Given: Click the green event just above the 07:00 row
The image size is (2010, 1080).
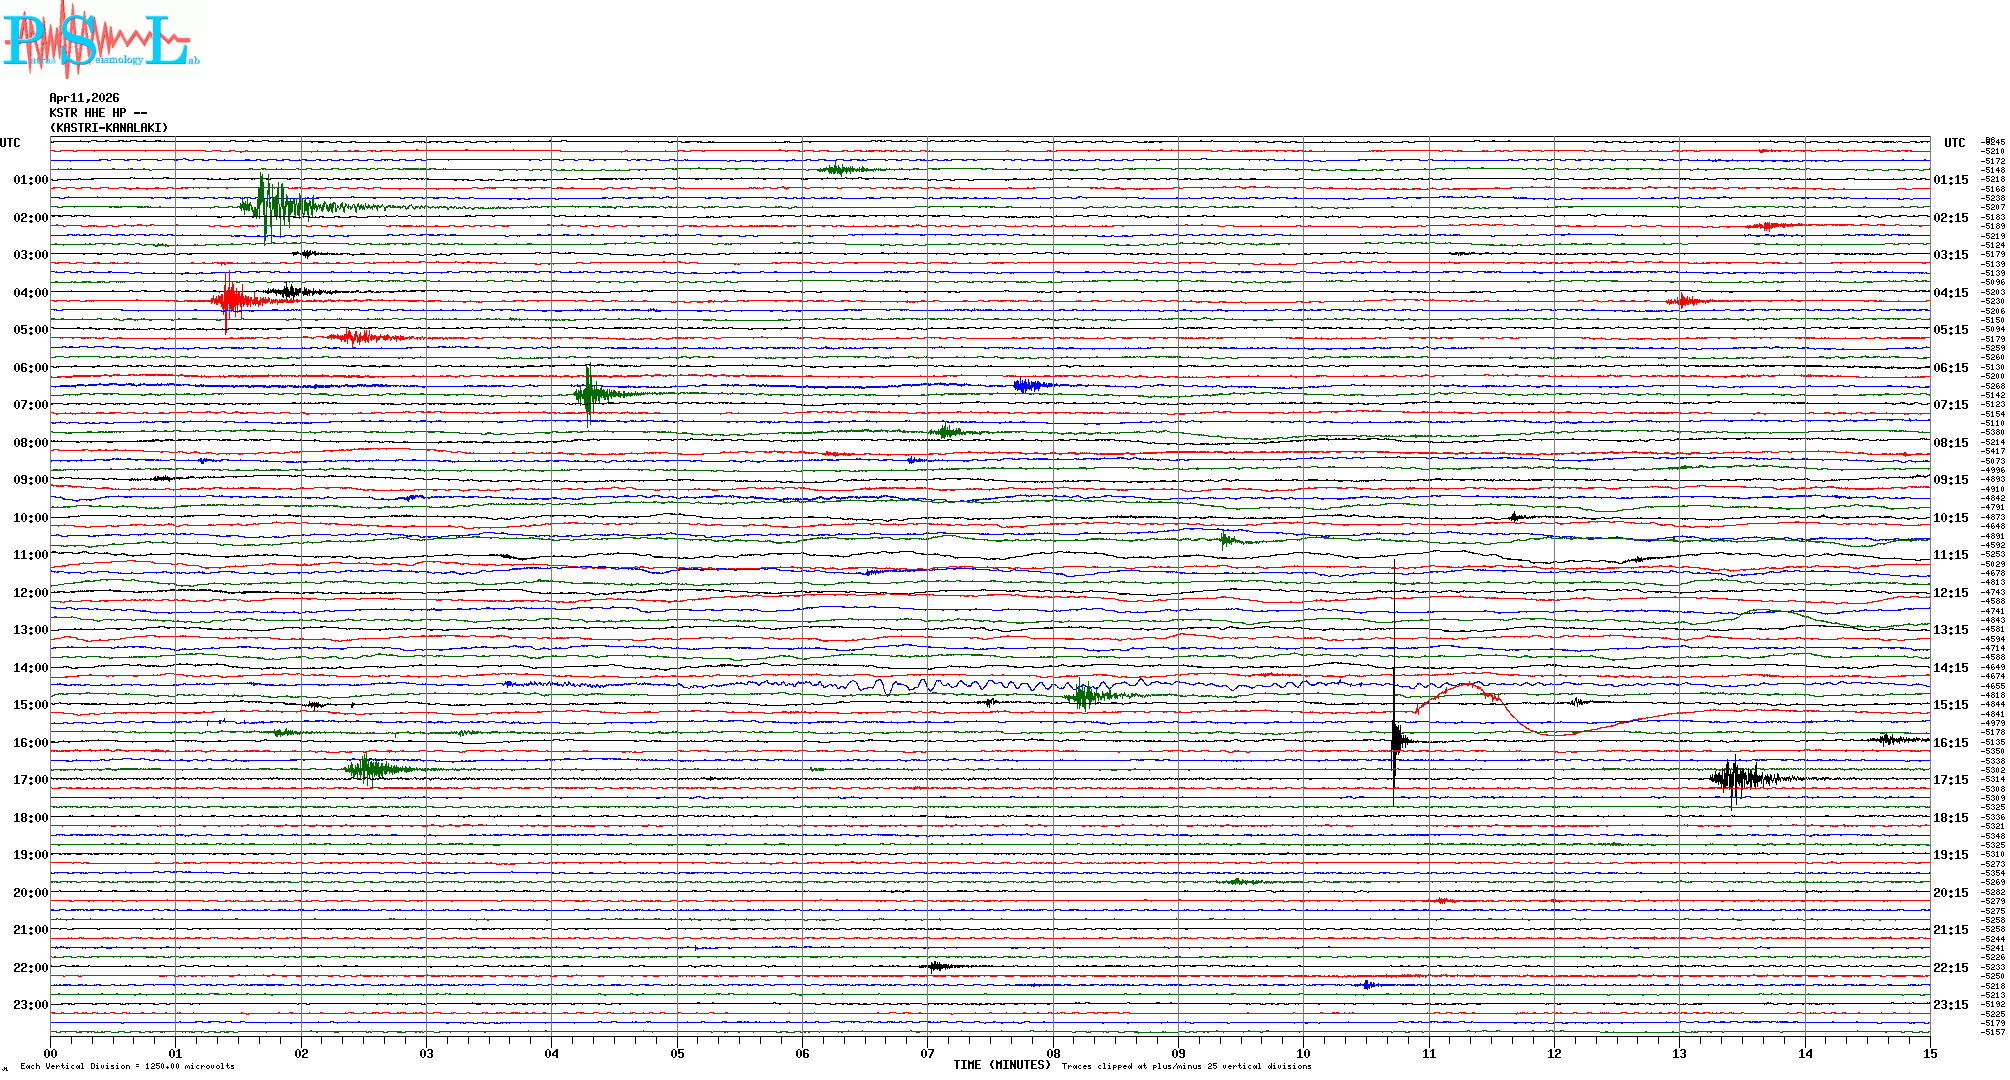Looking at the screenshot, I should (x=590, y=394).
